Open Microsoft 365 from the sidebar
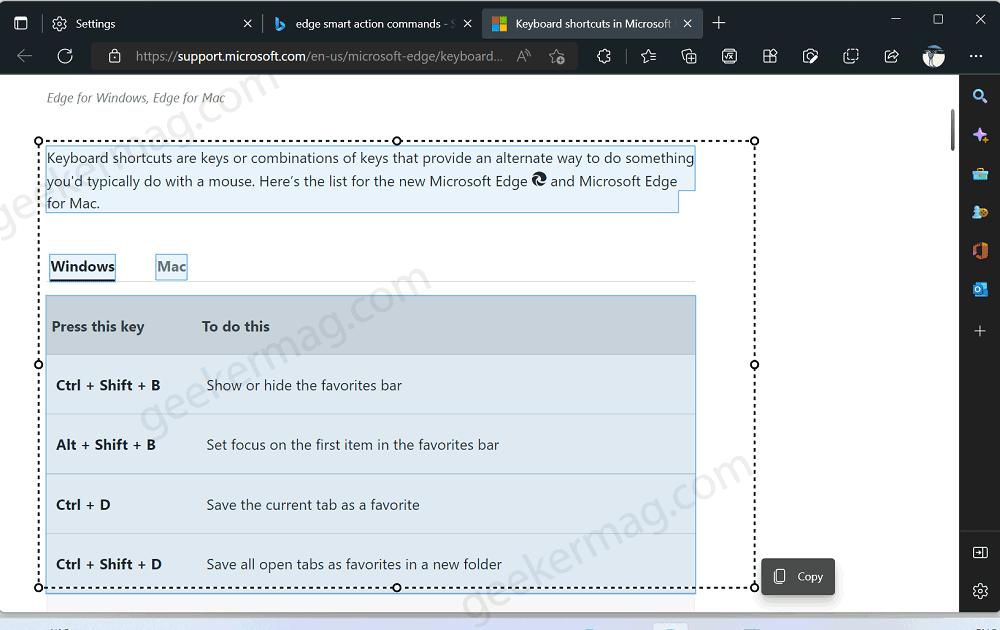Image resolution: width=1000 pixels, height=630 pixels. click(x=979, y=250)
